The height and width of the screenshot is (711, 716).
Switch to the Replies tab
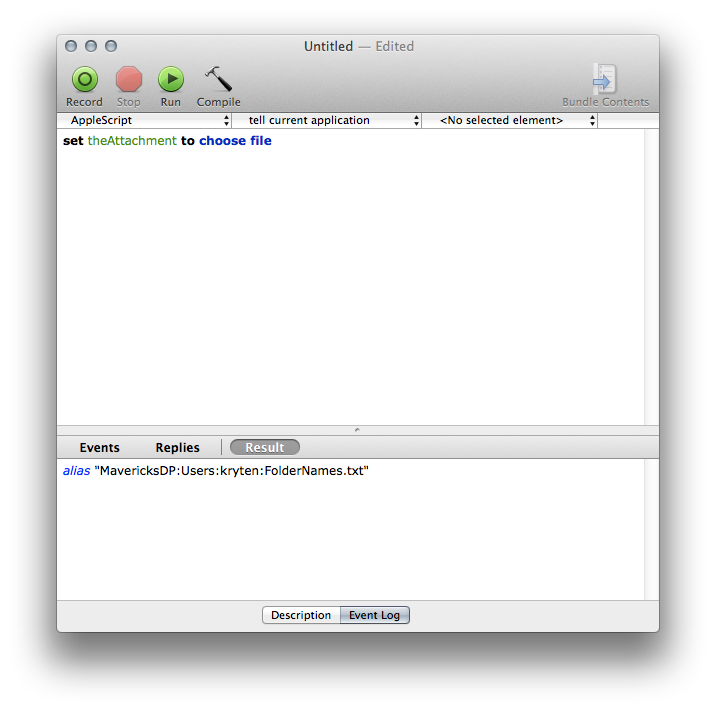(177, 448)
